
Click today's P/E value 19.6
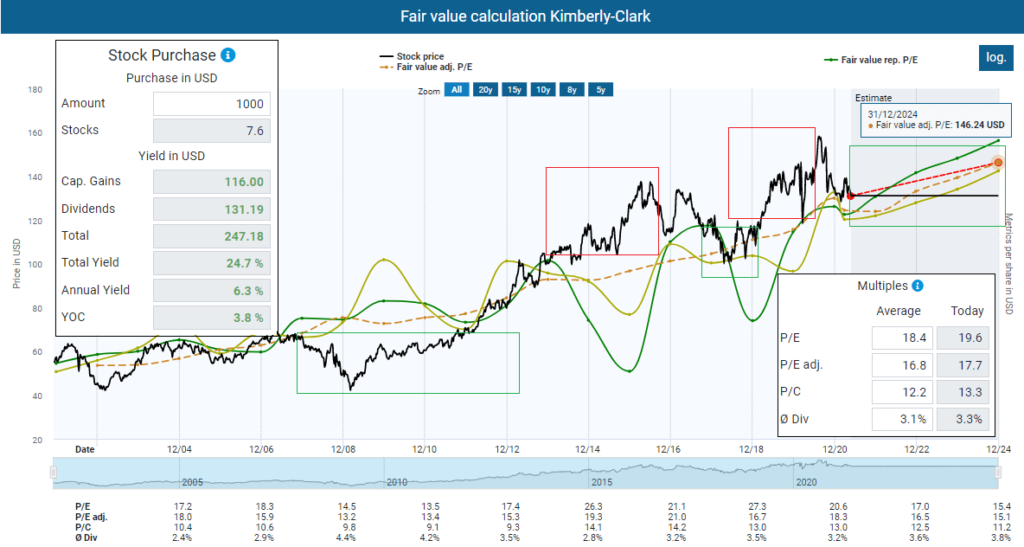[x=963, y=338]
